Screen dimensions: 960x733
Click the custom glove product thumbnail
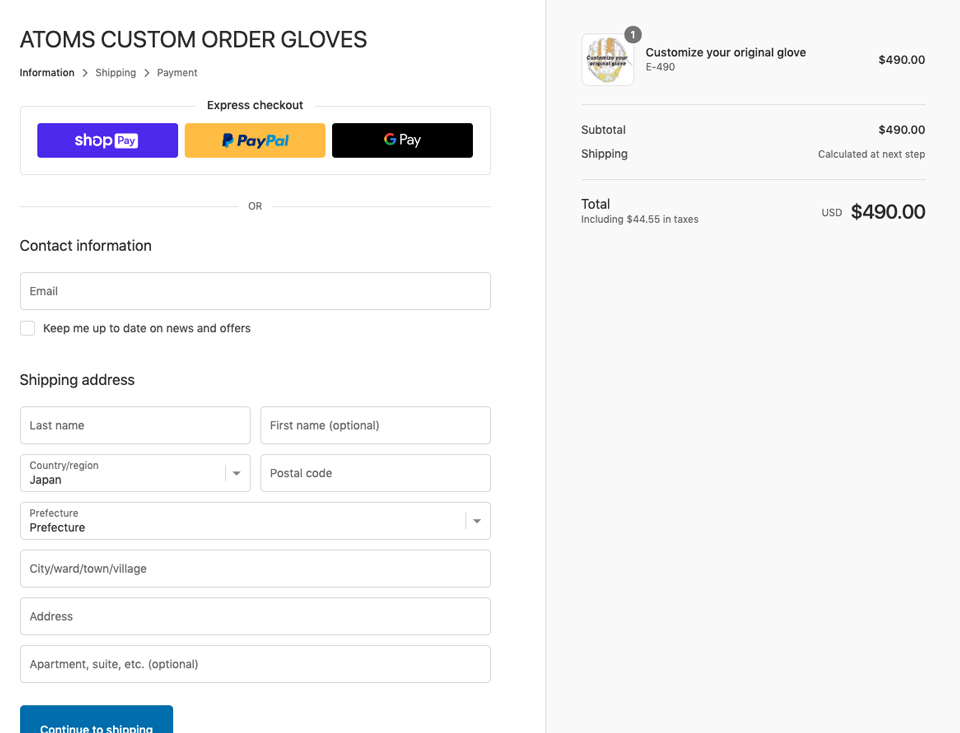tap(607, 59)
